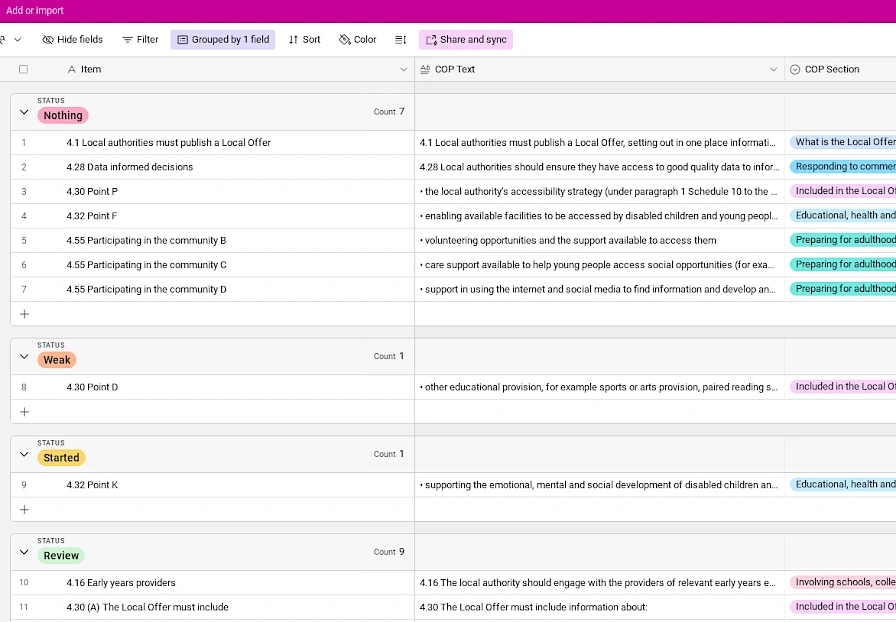This screenshot has width=896, height=622.
Task: Open the Color options
Action: (x=358, y=39)
